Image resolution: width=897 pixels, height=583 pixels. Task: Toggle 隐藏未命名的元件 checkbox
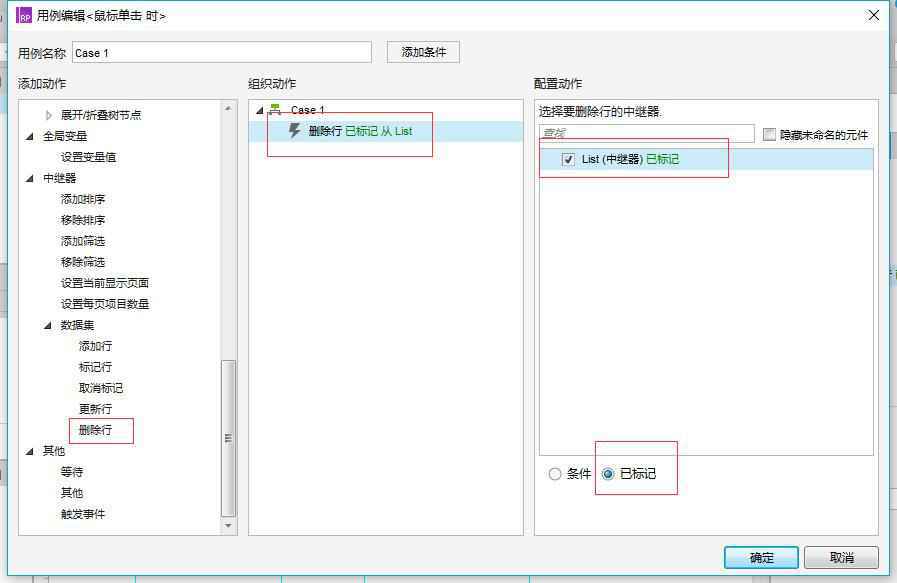pos(769,134)
